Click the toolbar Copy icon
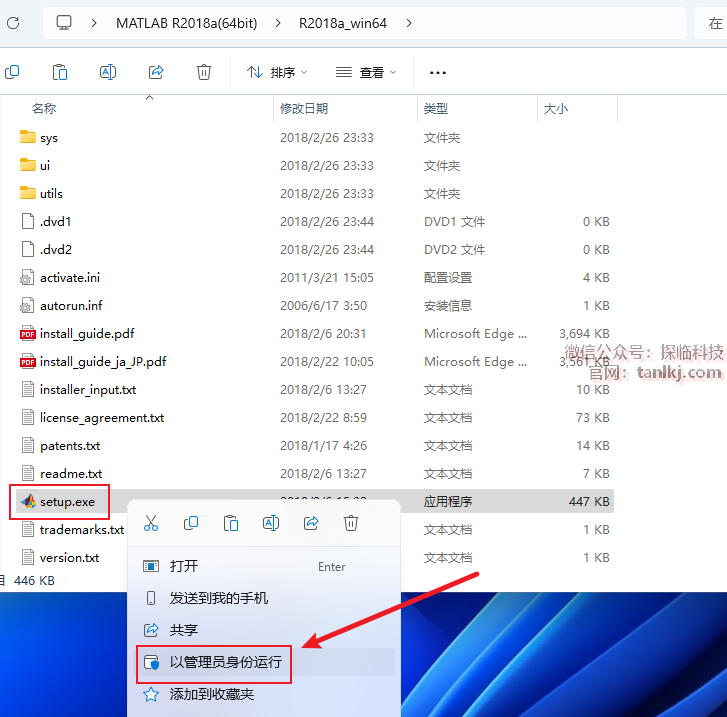This screenshot has width=727, height=717. 12,72
